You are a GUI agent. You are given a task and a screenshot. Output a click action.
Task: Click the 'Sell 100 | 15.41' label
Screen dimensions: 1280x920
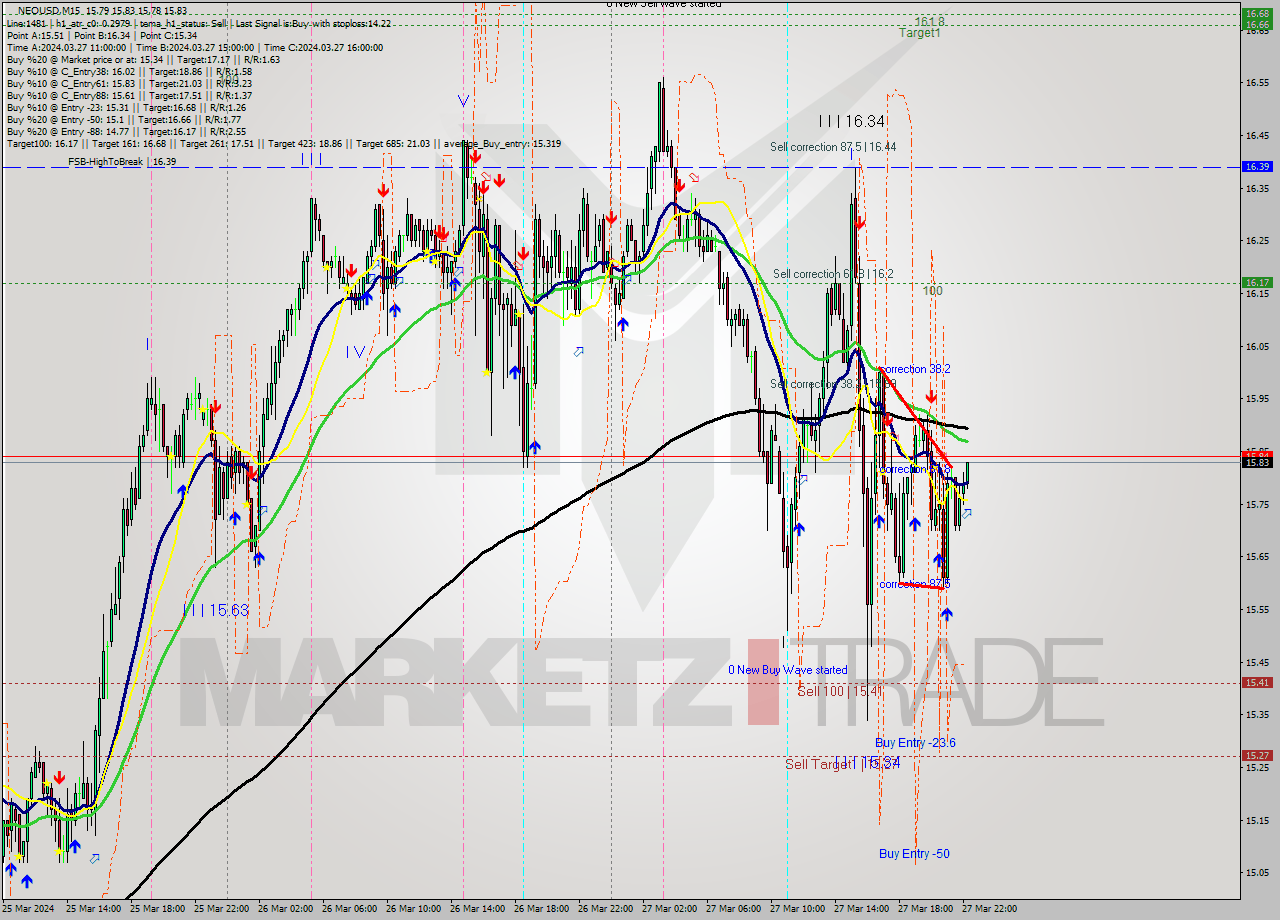[839, 691]
